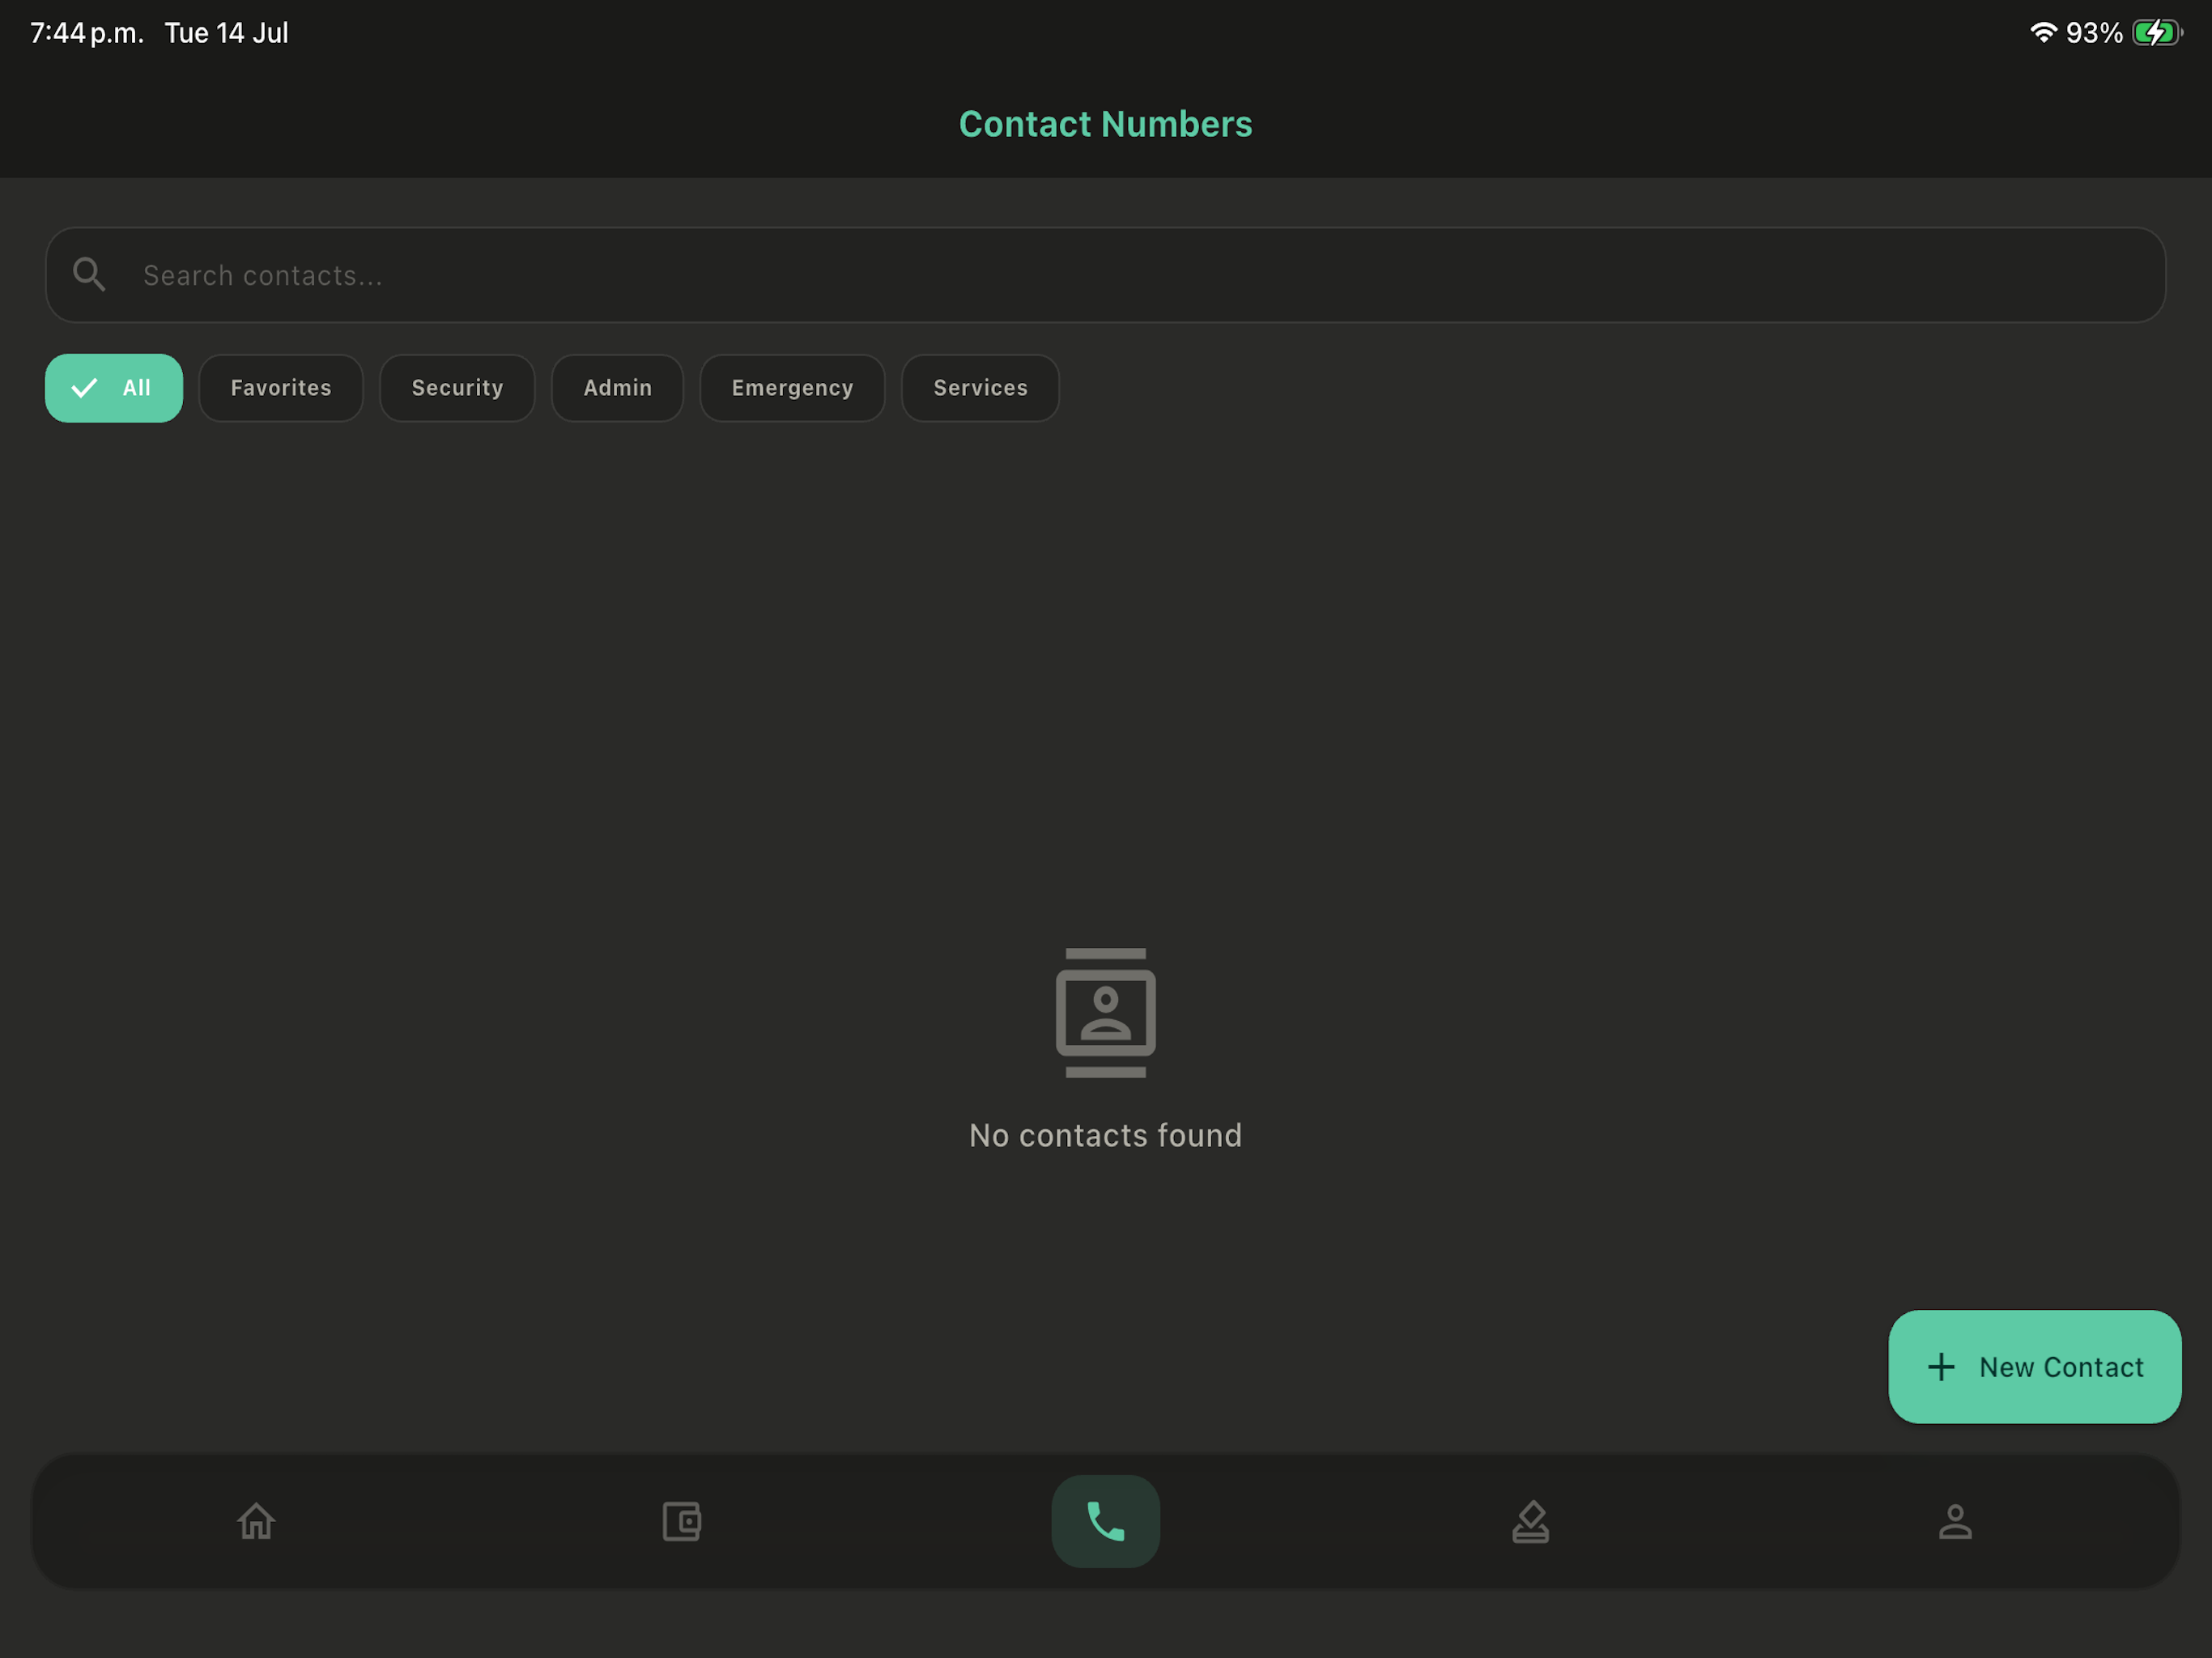Open the Home tab in bottom navigation
The width and height of the screenshot is (2212, 1658).
[256, 1521]
